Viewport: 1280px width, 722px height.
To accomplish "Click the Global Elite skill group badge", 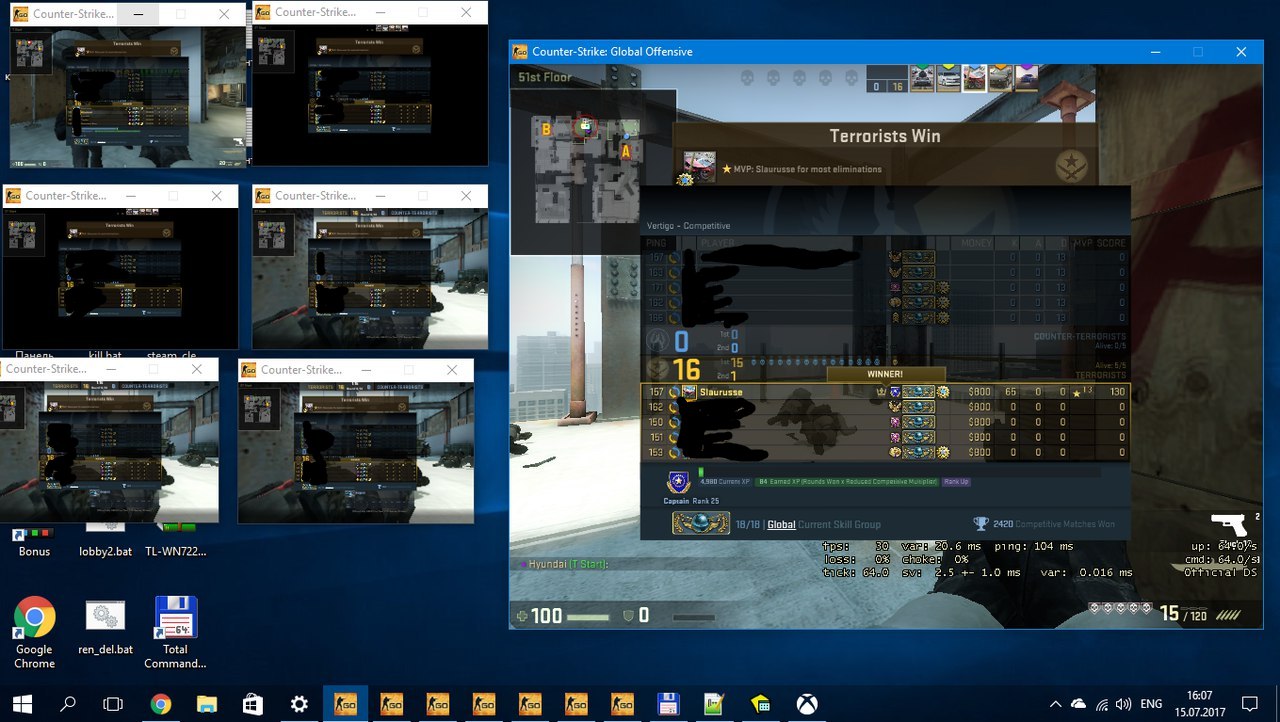I will pos(699,523).
